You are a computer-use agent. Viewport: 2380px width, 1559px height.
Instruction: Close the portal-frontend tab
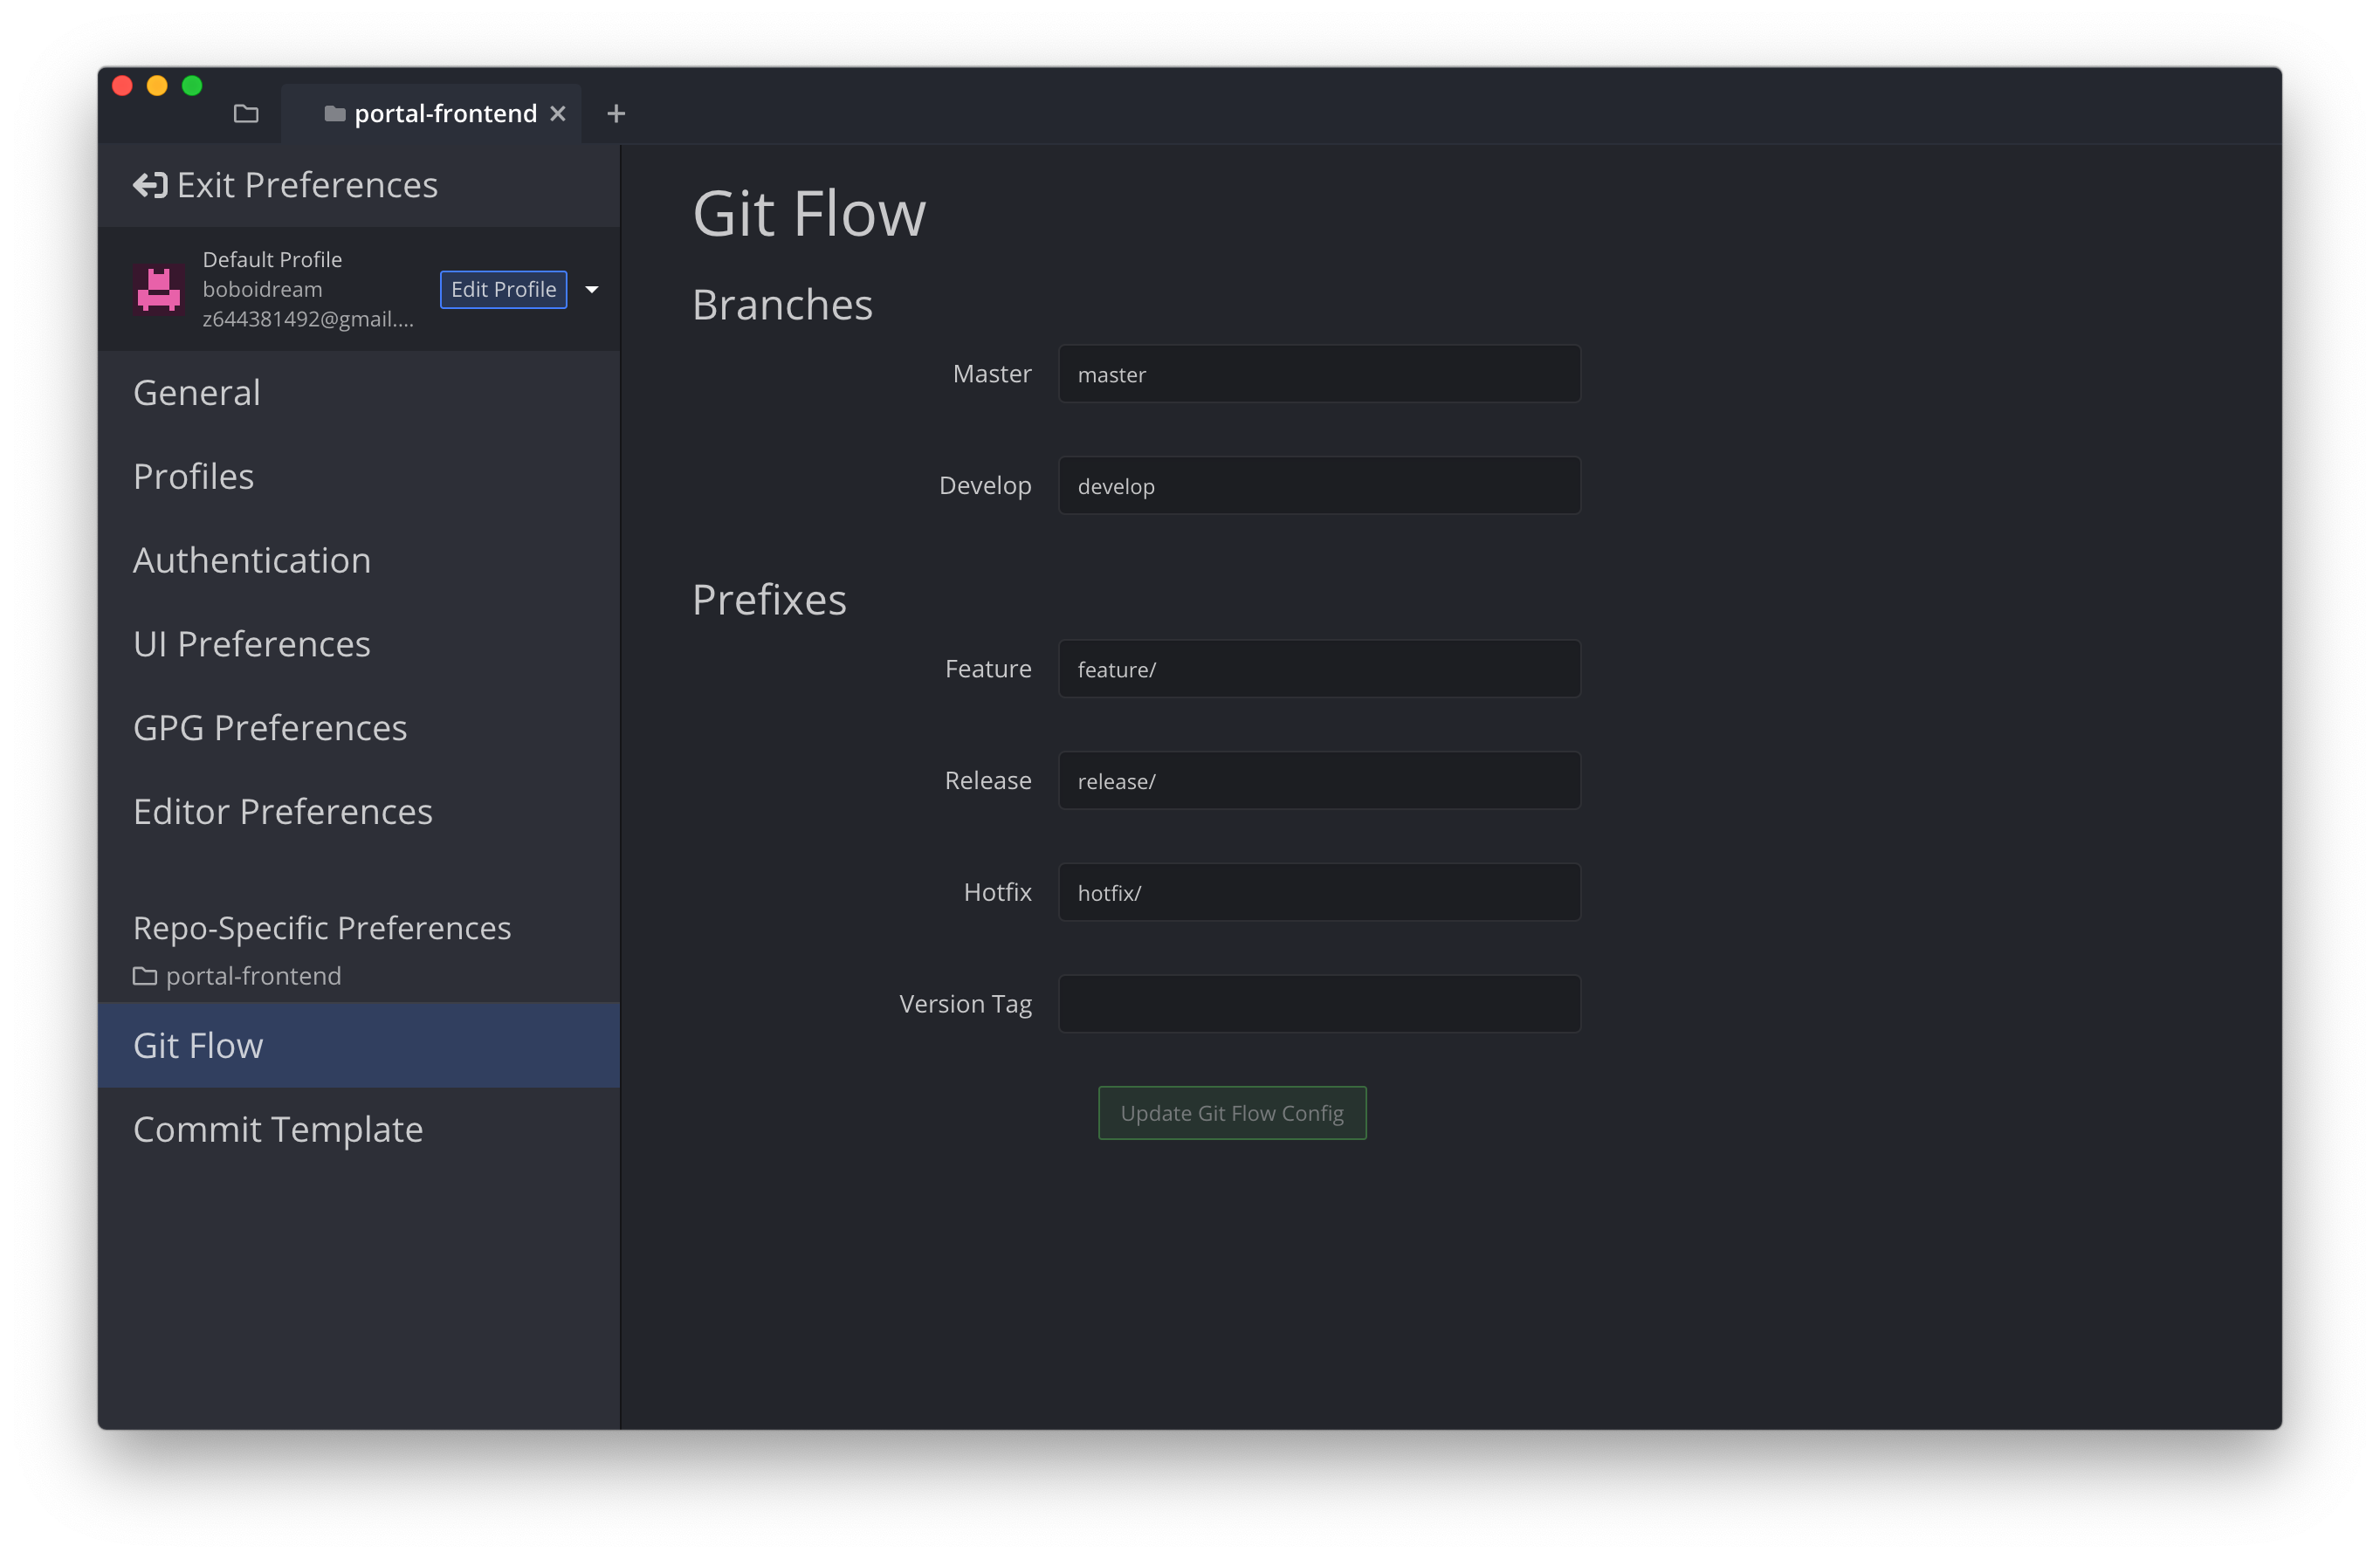[x=558, y=114]
